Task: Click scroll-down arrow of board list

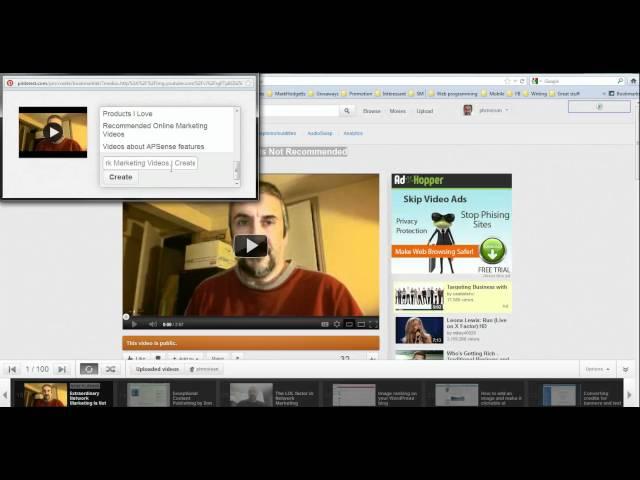Action: tap(237, 183)
